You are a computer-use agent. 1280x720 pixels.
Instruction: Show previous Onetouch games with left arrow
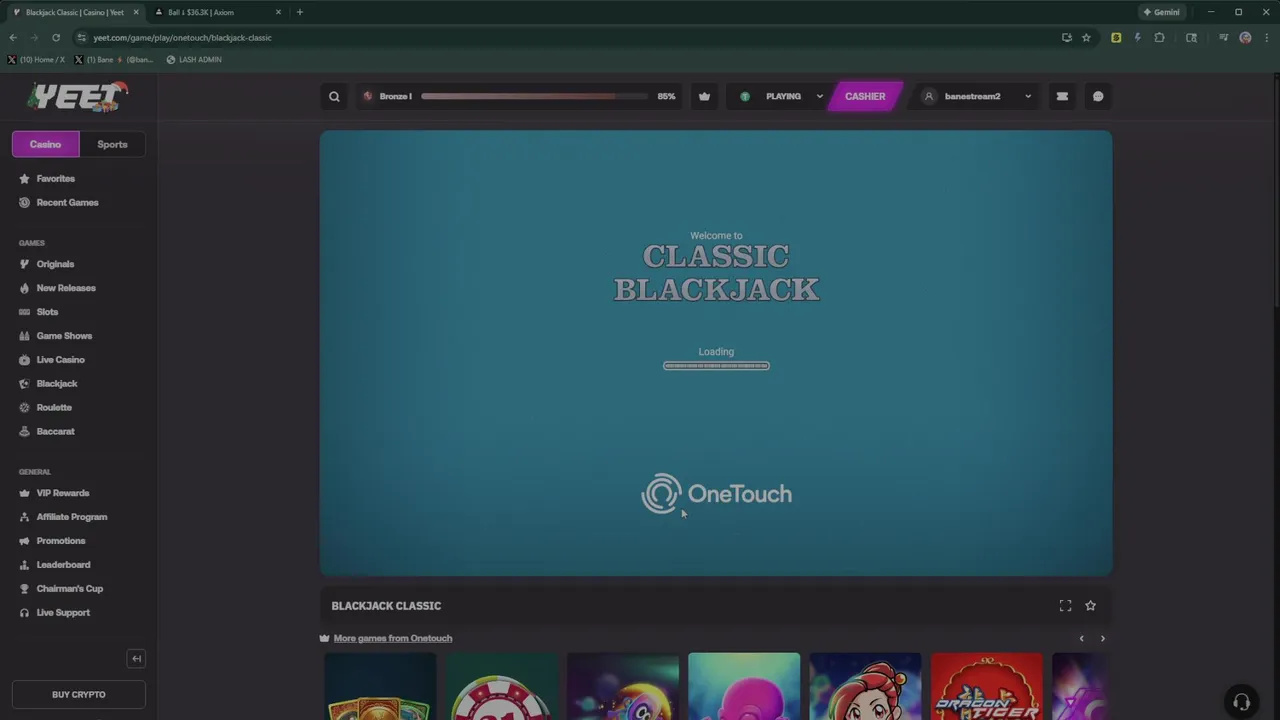1081,638
